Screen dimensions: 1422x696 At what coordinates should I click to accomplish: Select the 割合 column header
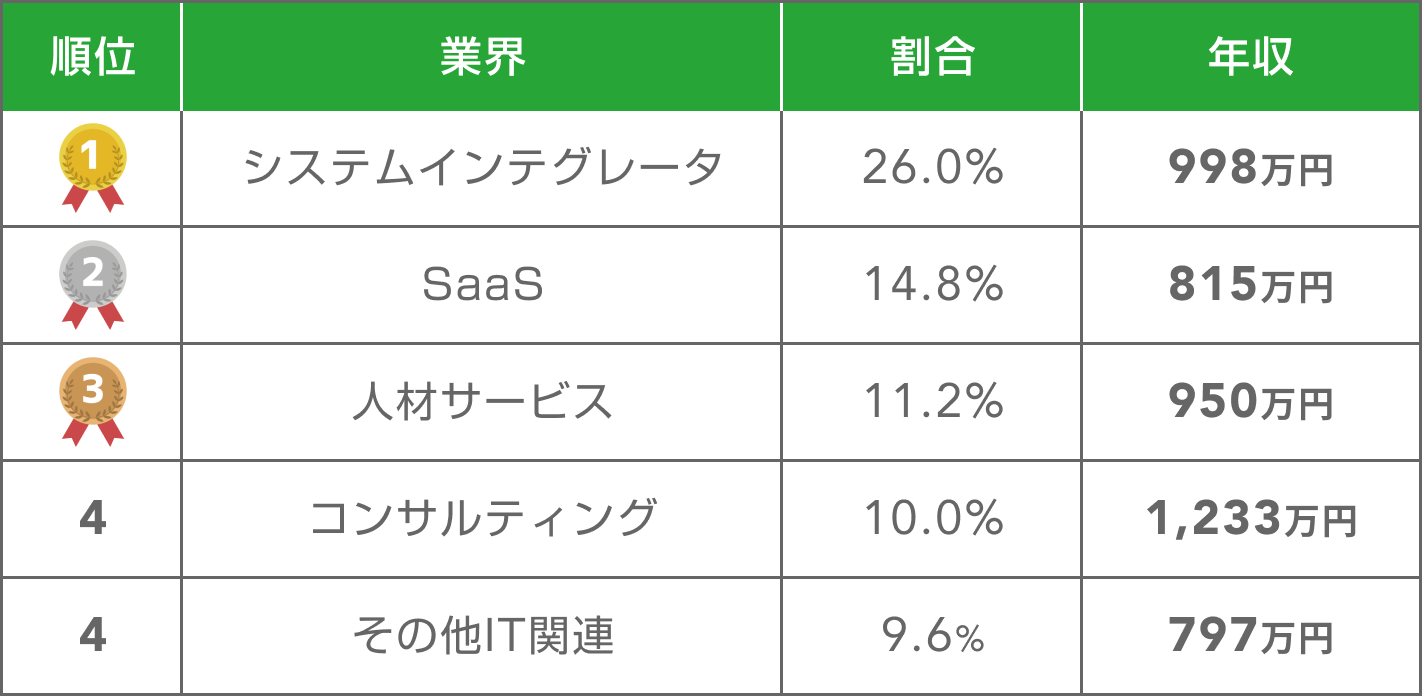point(932,57)
